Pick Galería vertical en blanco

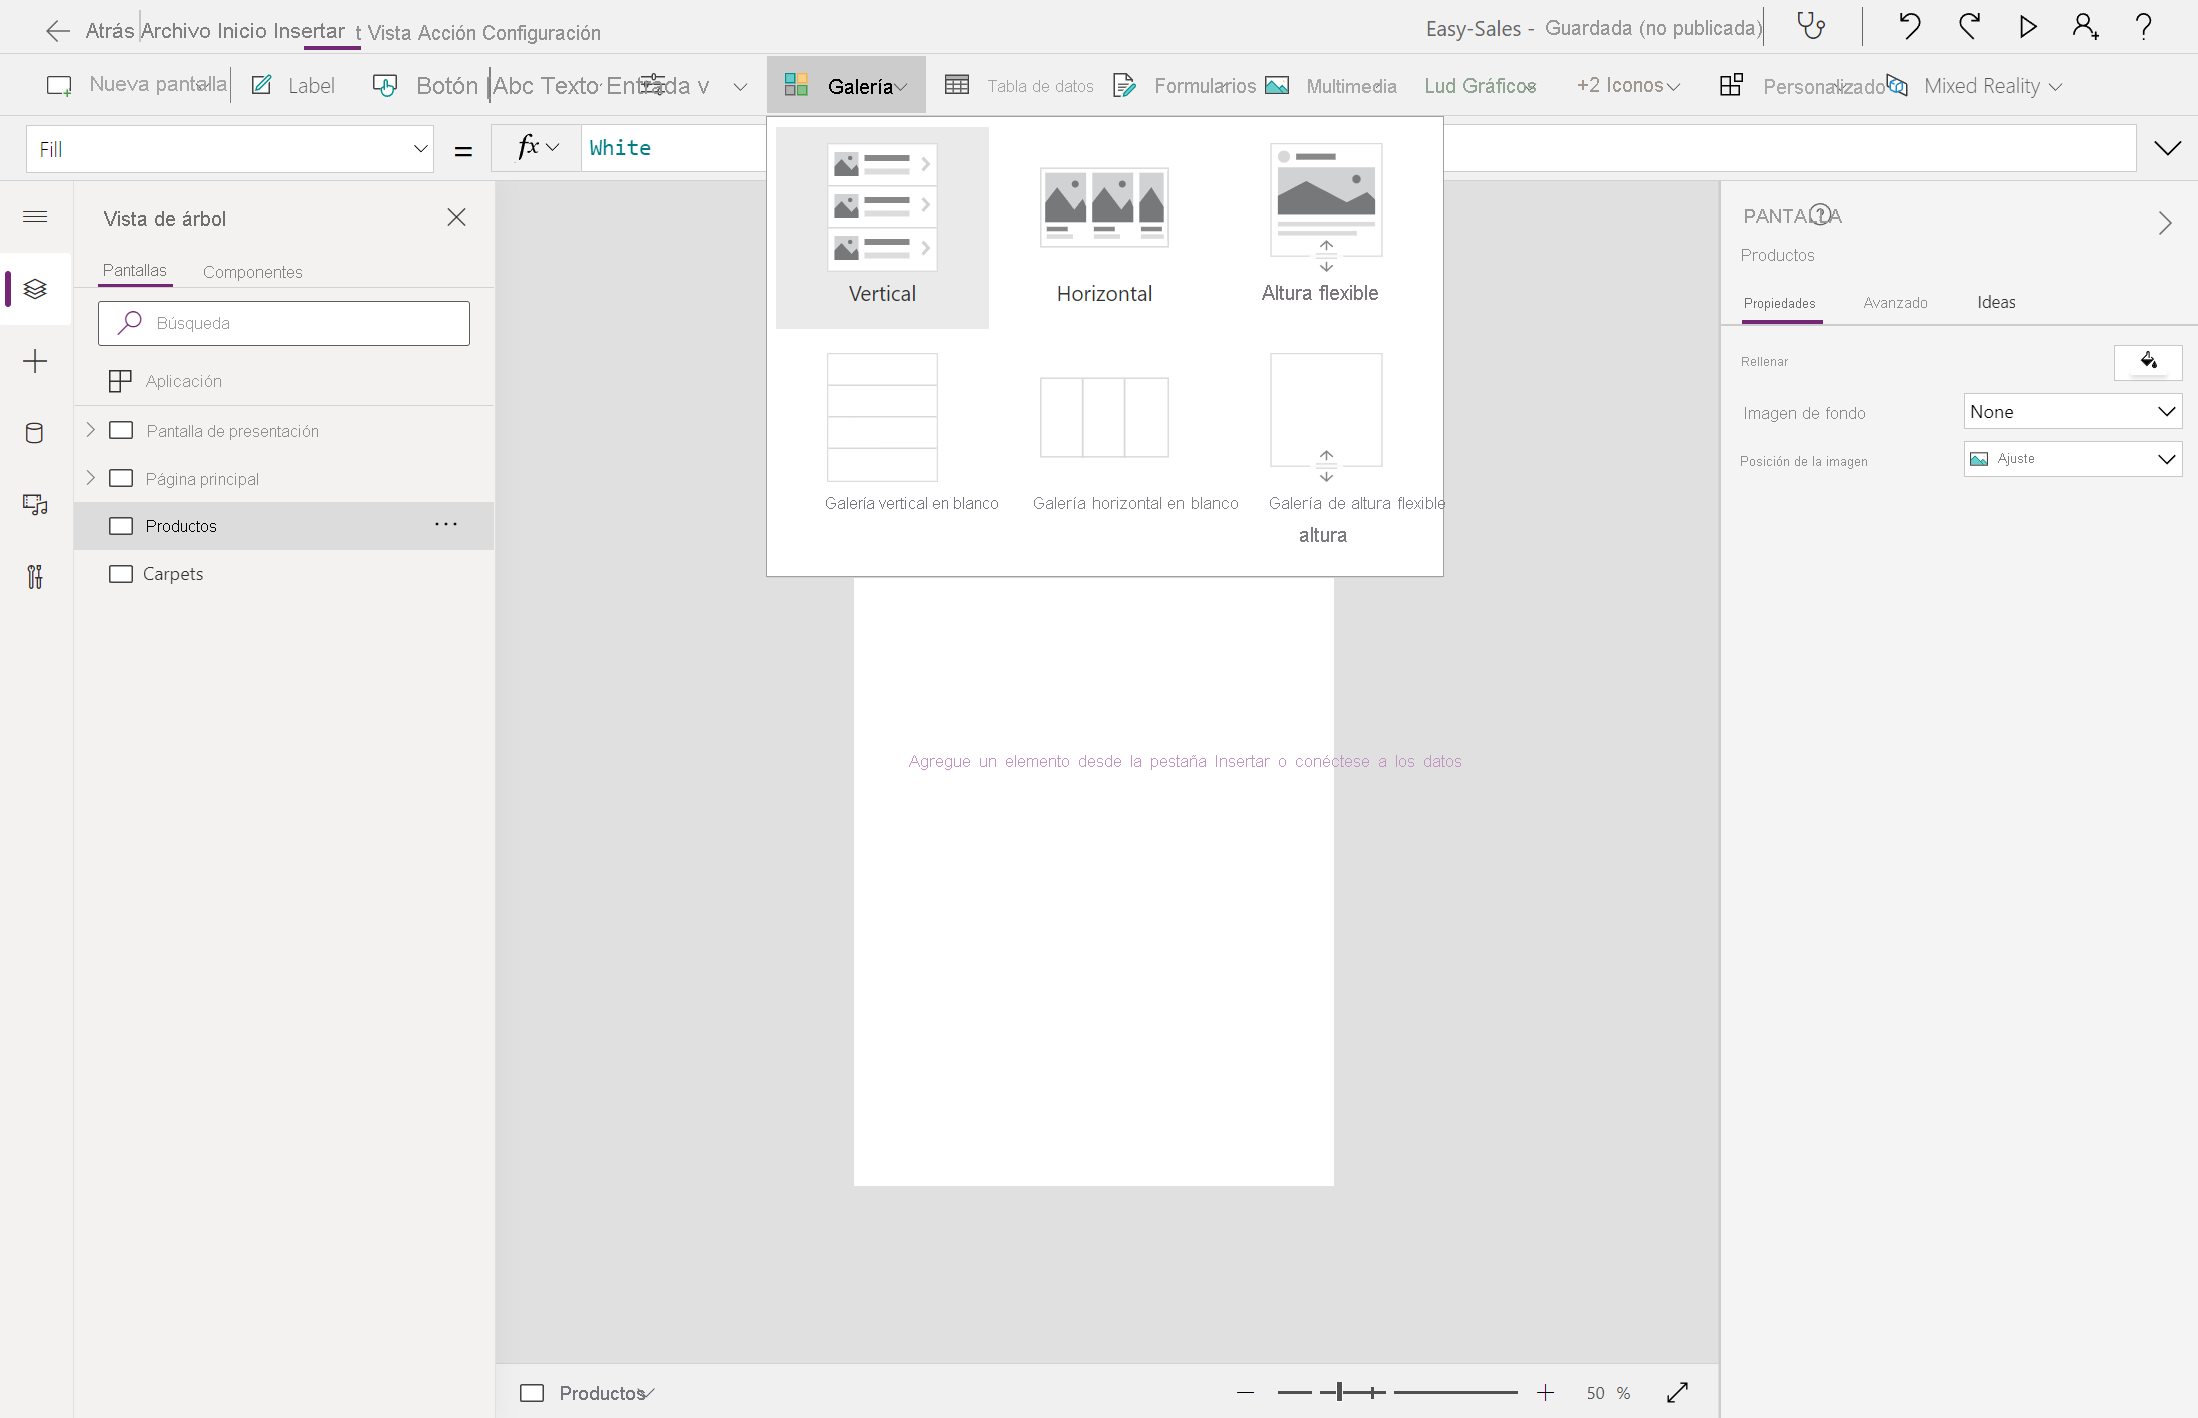pos(882,430)
